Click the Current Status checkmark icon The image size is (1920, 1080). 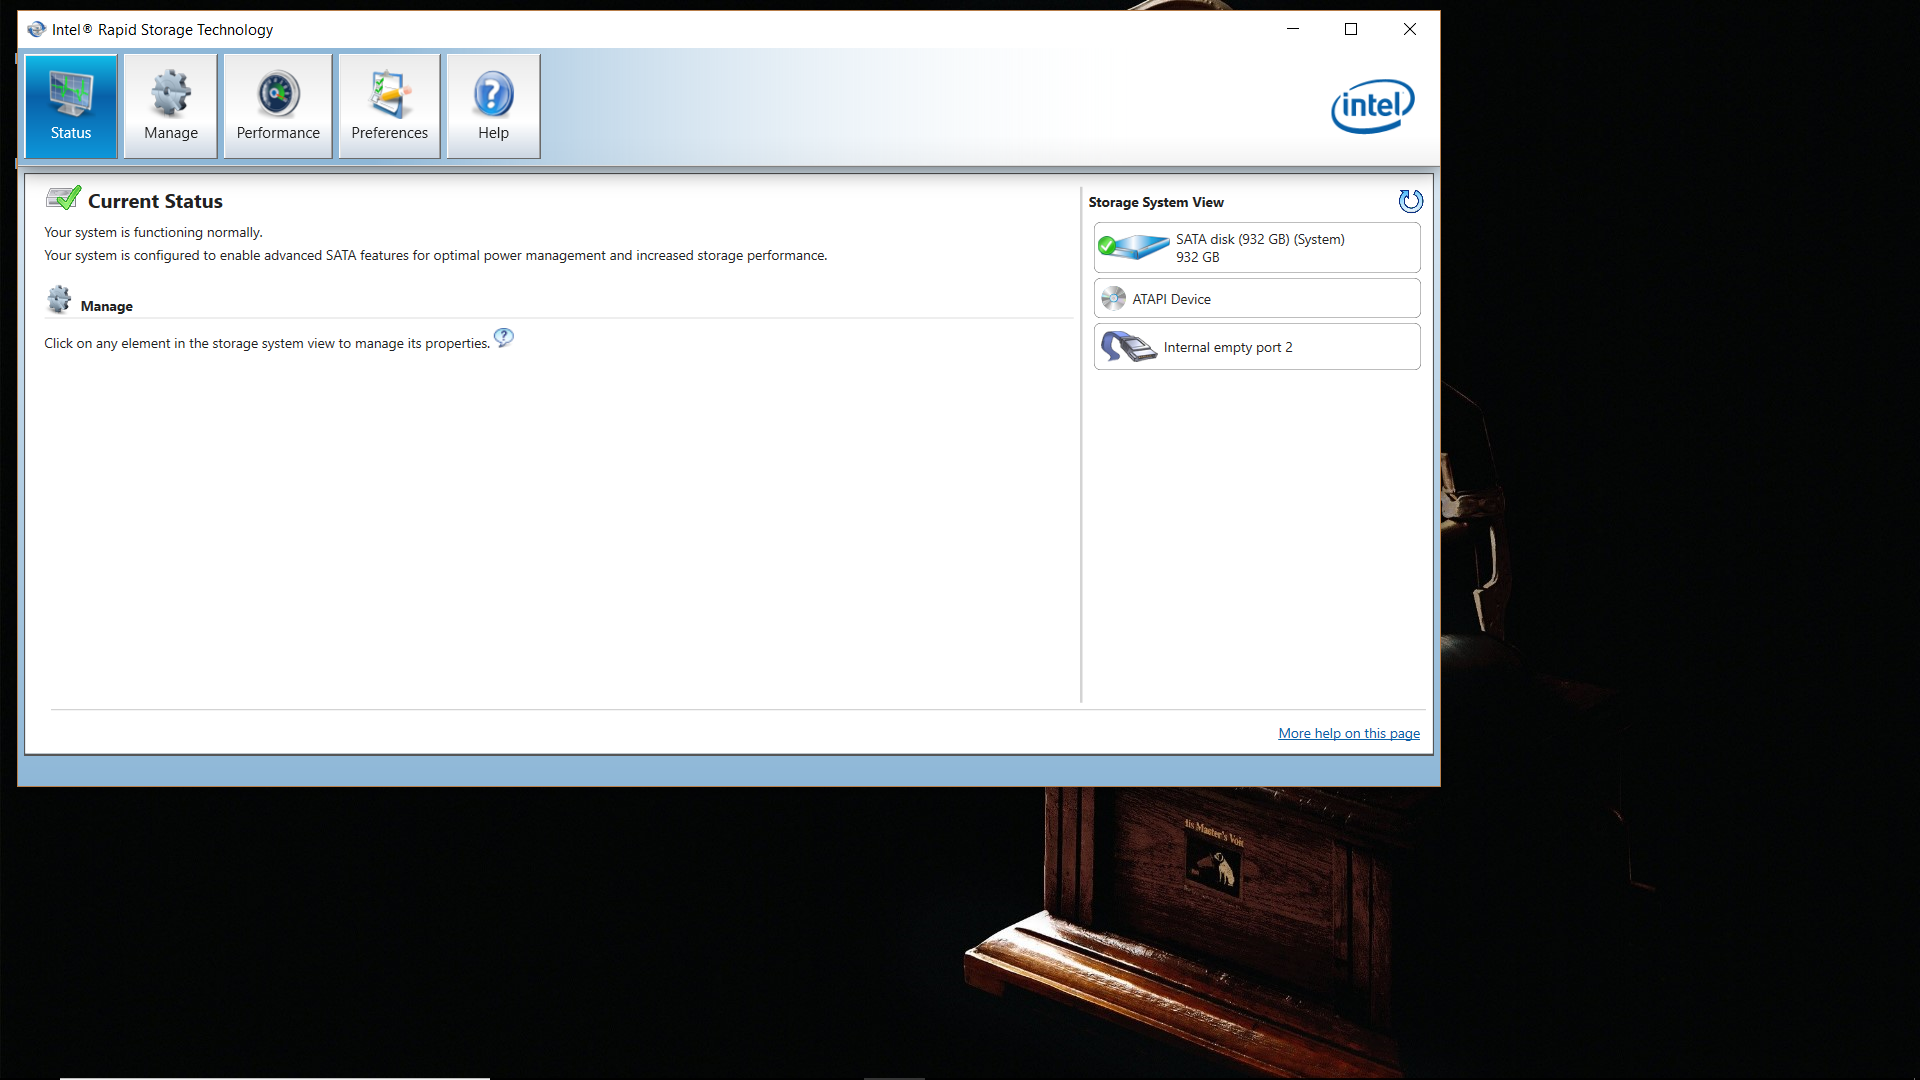(63, 198)
